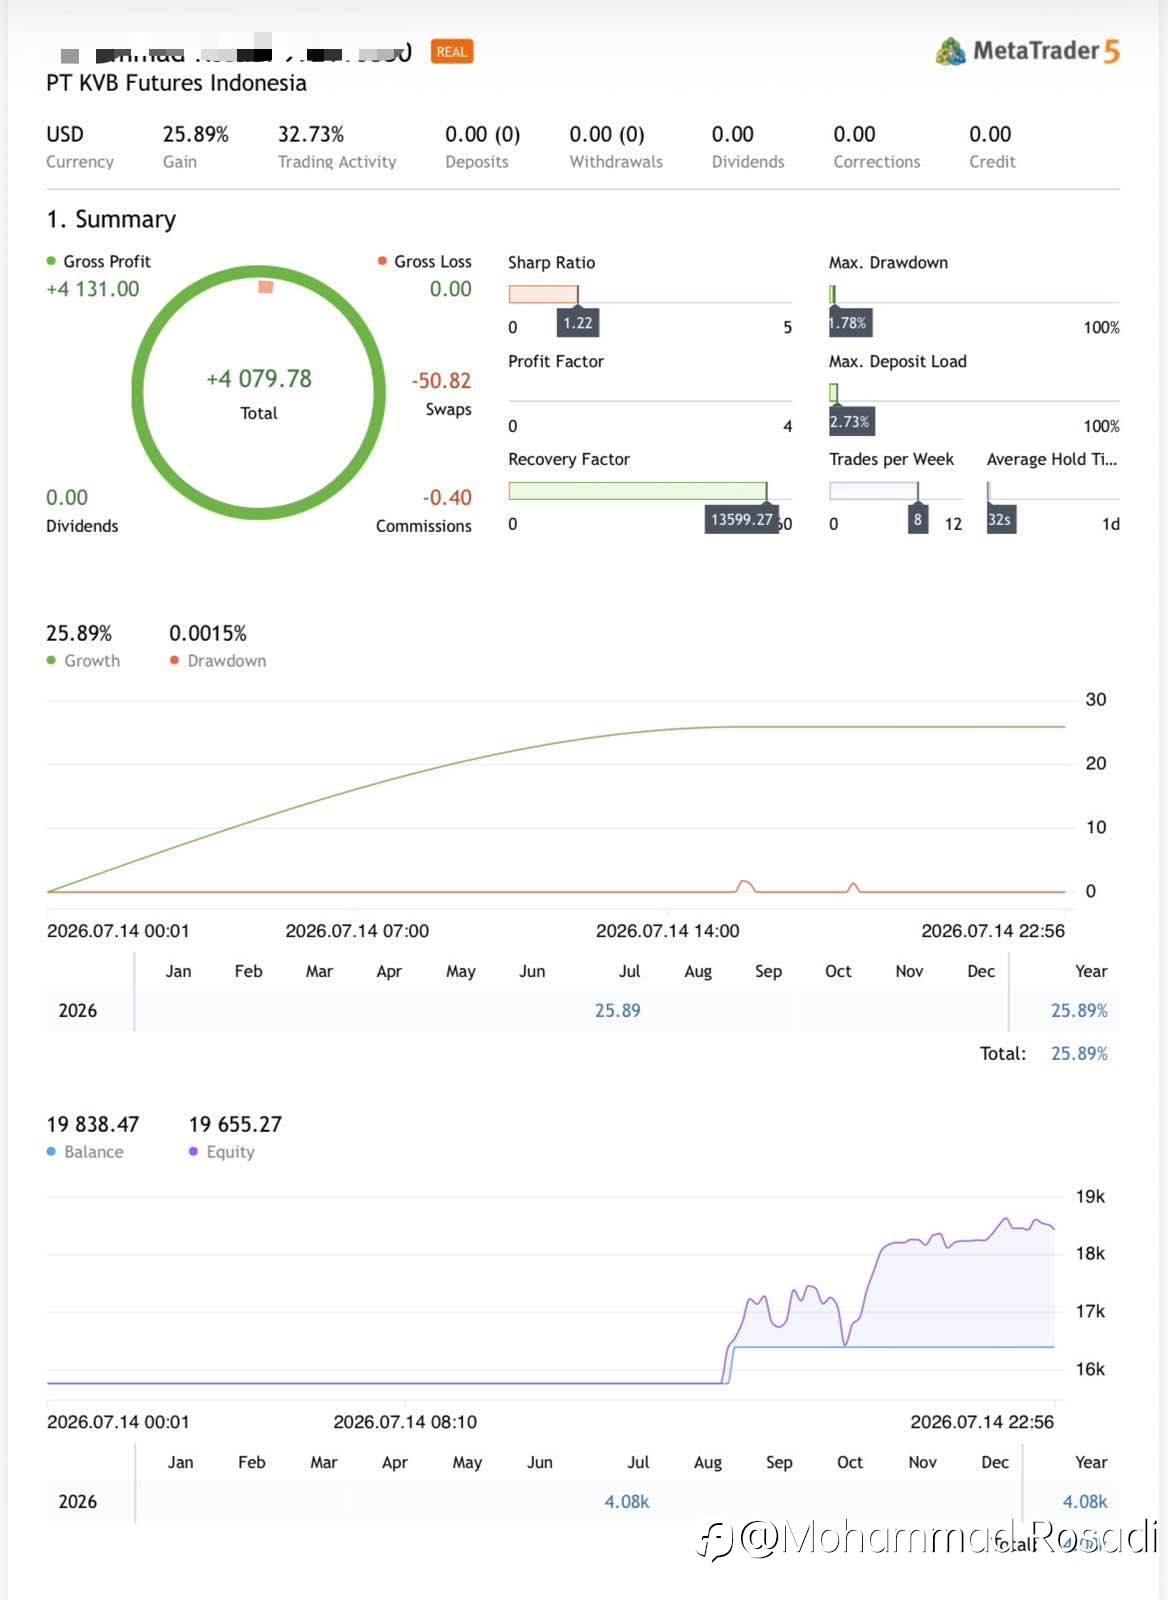Click the Recovery Factor 13599.27 marker
The width and height of the screenshot is (1168, 1600).
tap(742, 520)
